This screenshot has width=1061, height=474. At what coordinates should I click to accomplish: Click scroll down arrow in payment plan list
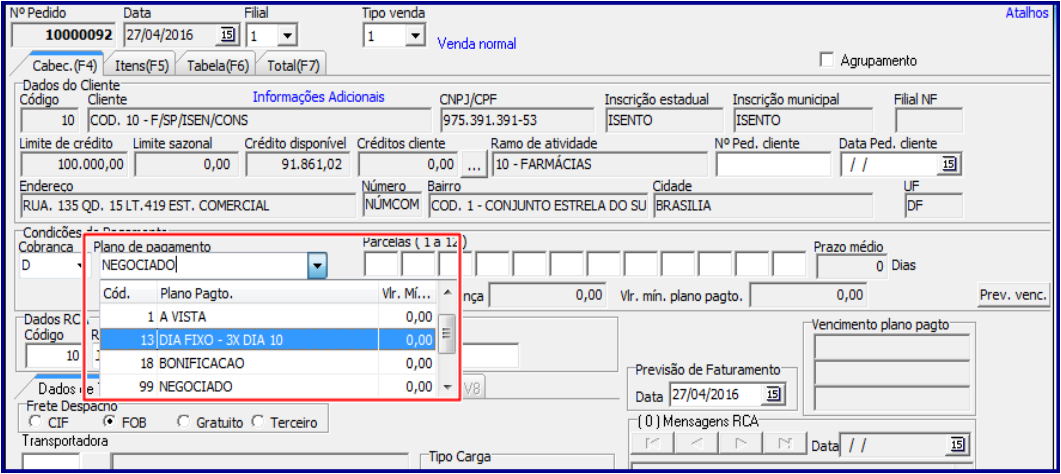click(447, 387)
